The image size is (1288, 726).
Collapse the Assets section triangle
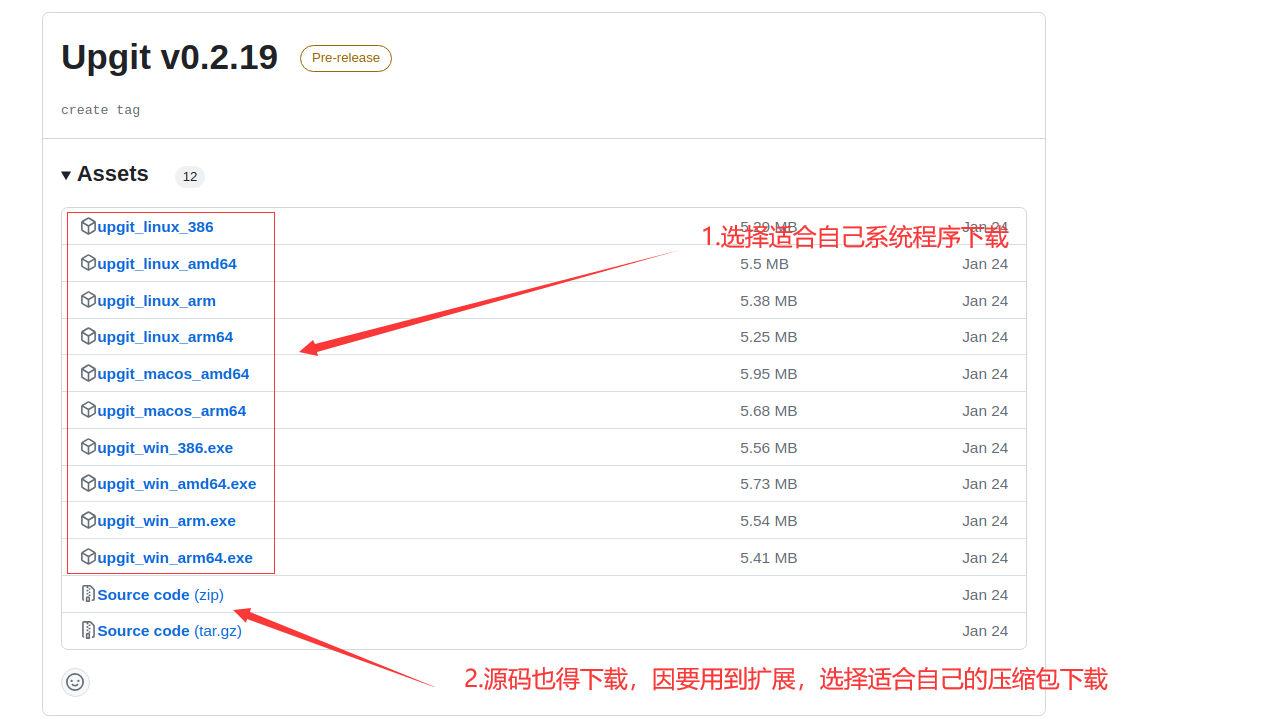[x=66, y=175]
